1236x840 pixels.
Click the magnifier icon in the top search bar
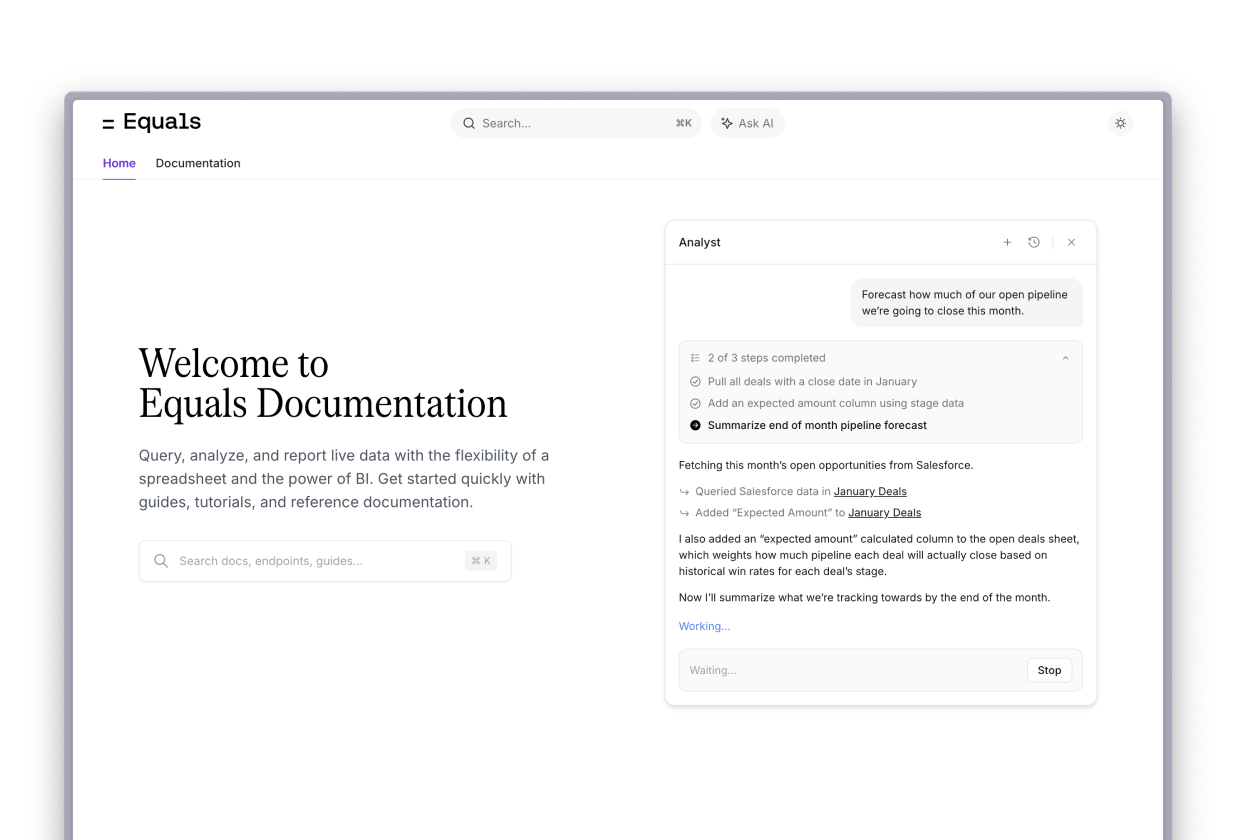(469, 123)
